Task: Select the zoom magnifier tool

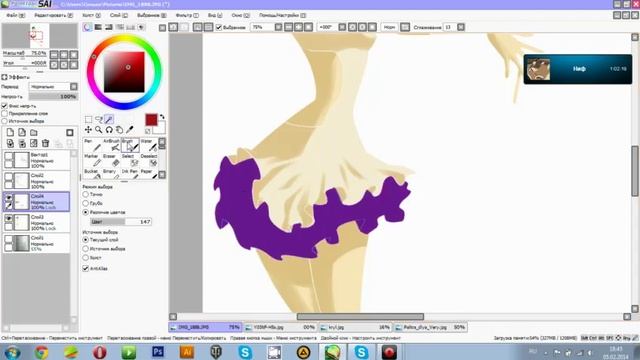Action: point(98,130)
